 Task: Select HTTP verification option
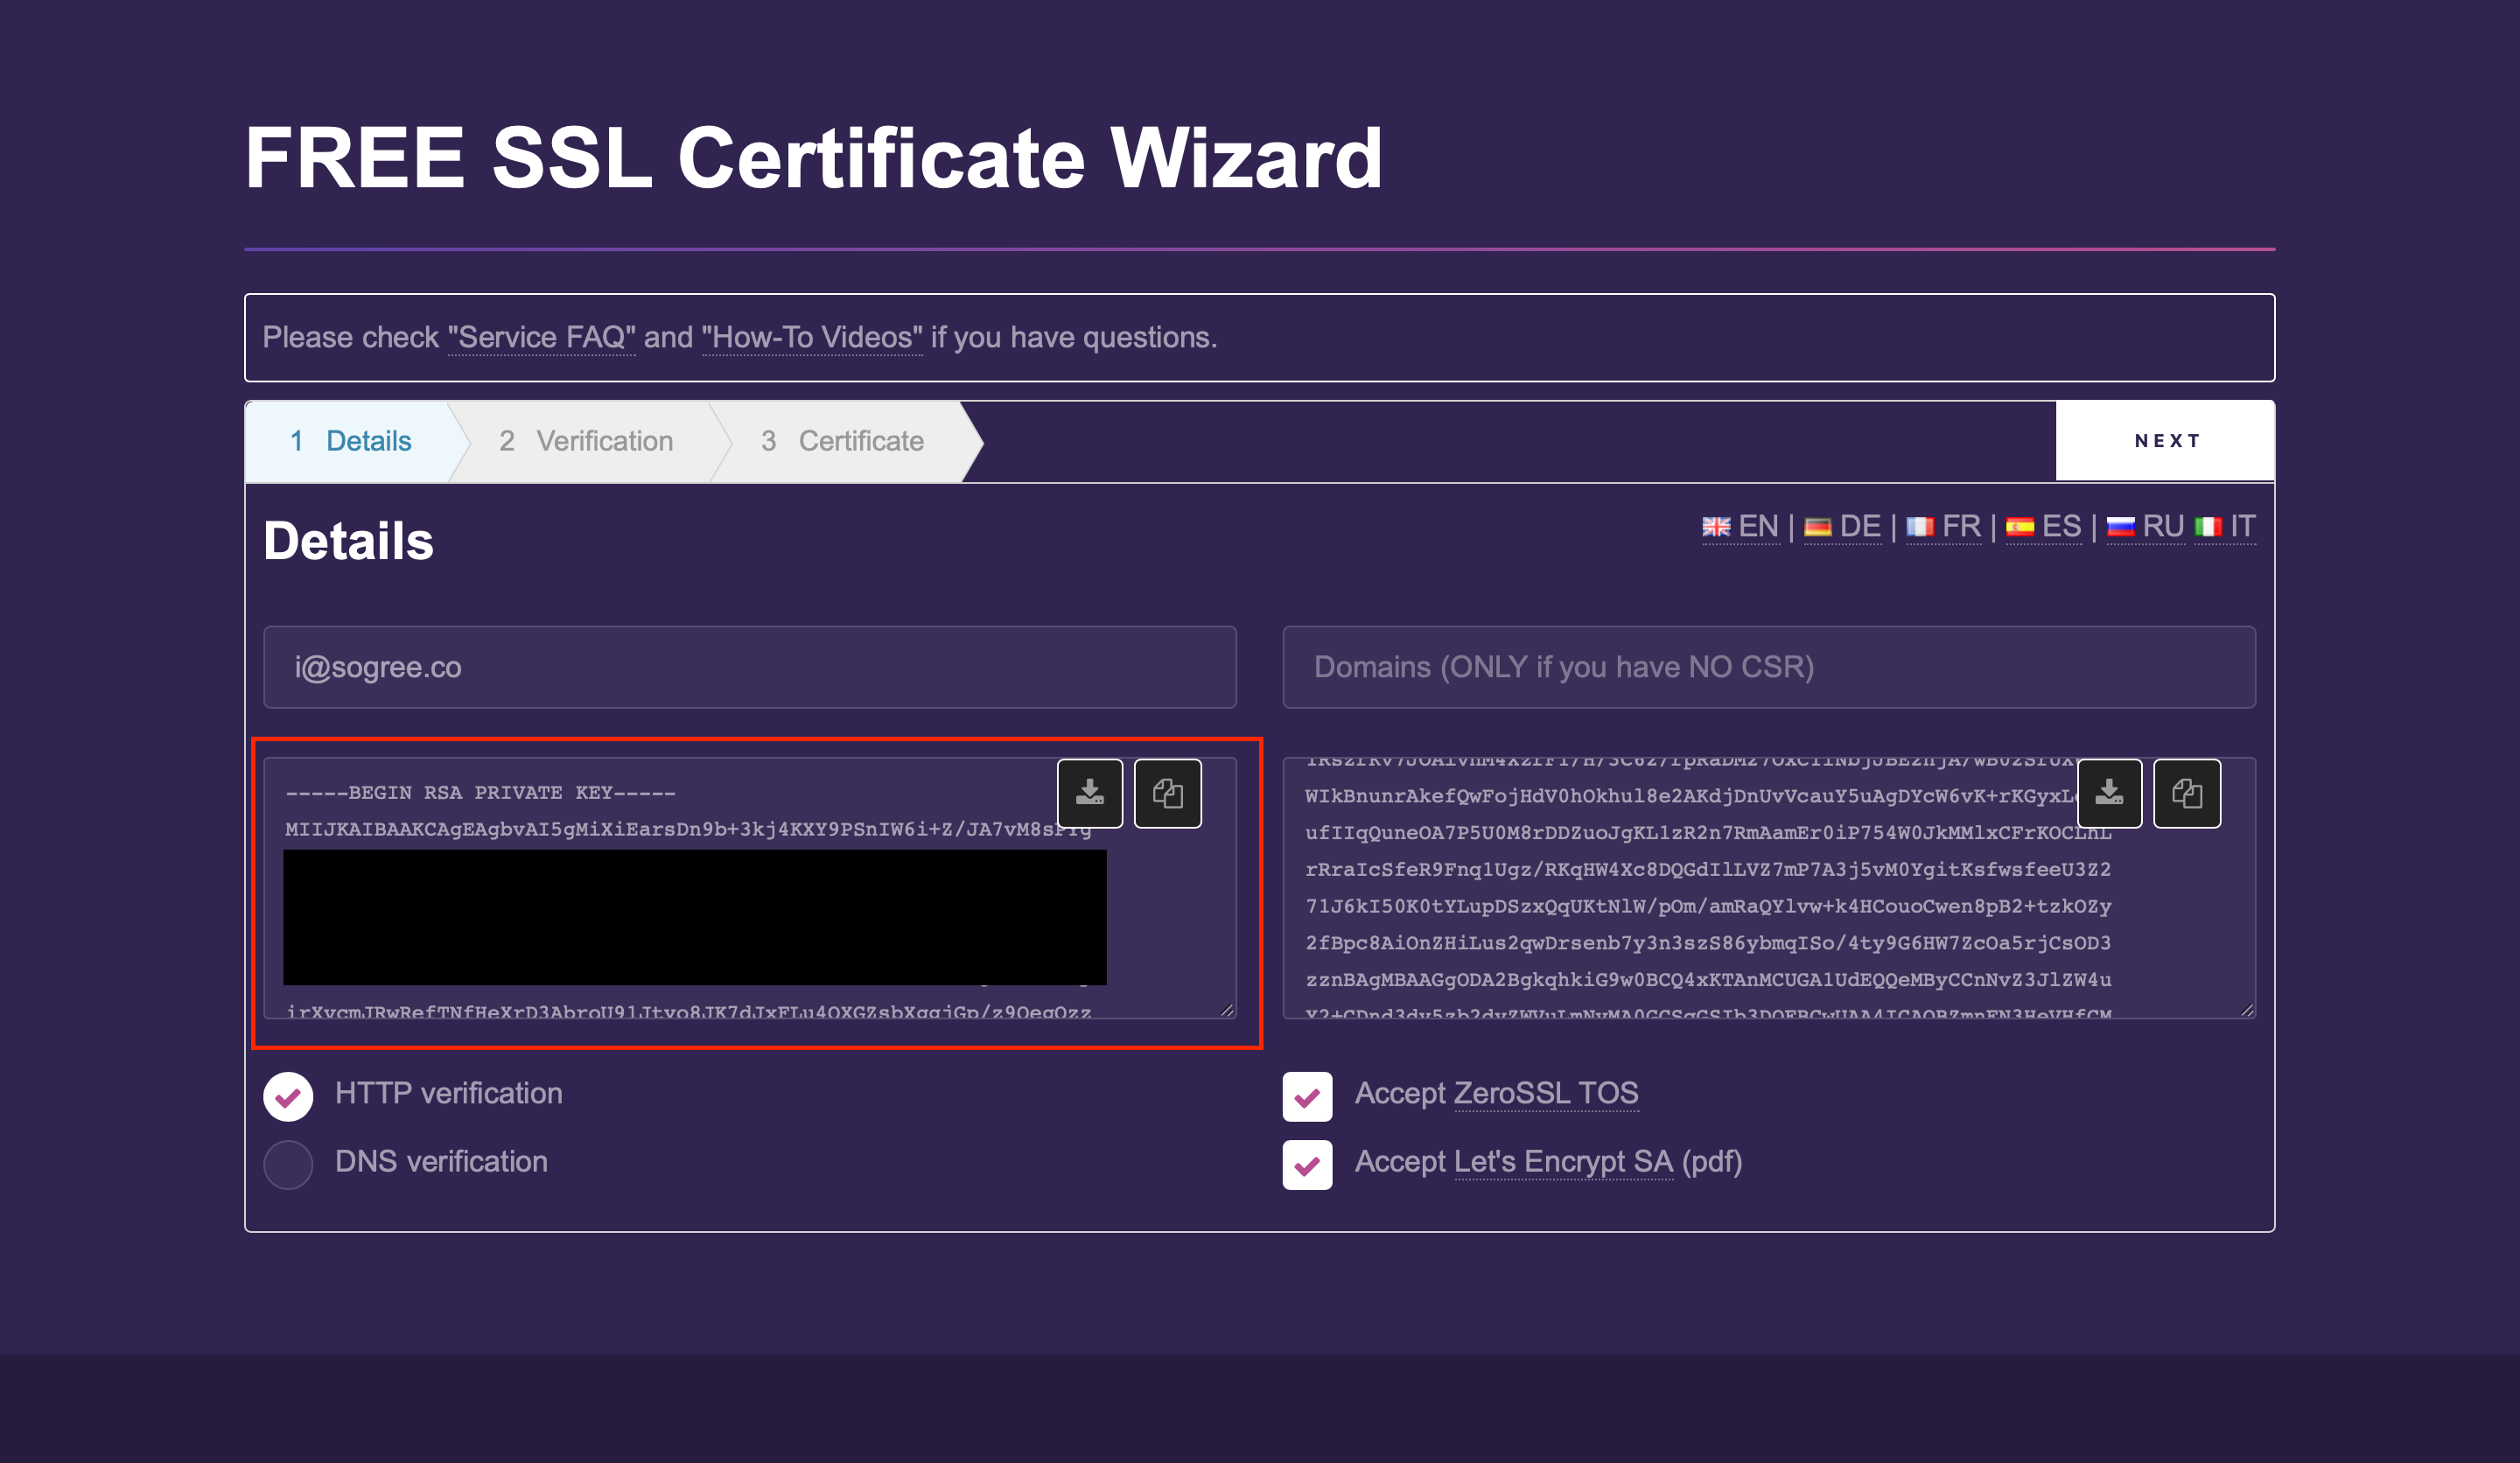coord(288,1096)
